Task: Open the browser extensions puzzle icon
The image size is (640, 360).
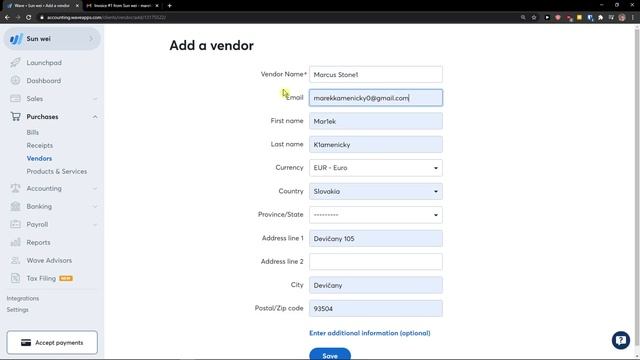Action: click(x=600, y=18)
